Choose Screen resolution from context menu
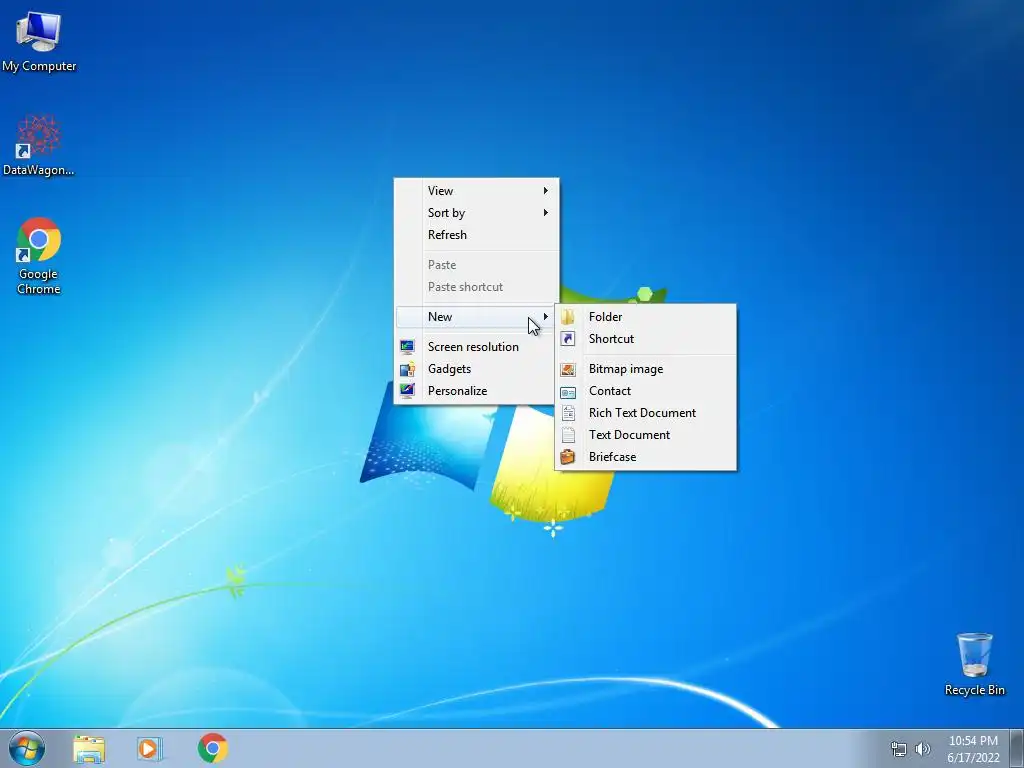 tap(476, 347)
